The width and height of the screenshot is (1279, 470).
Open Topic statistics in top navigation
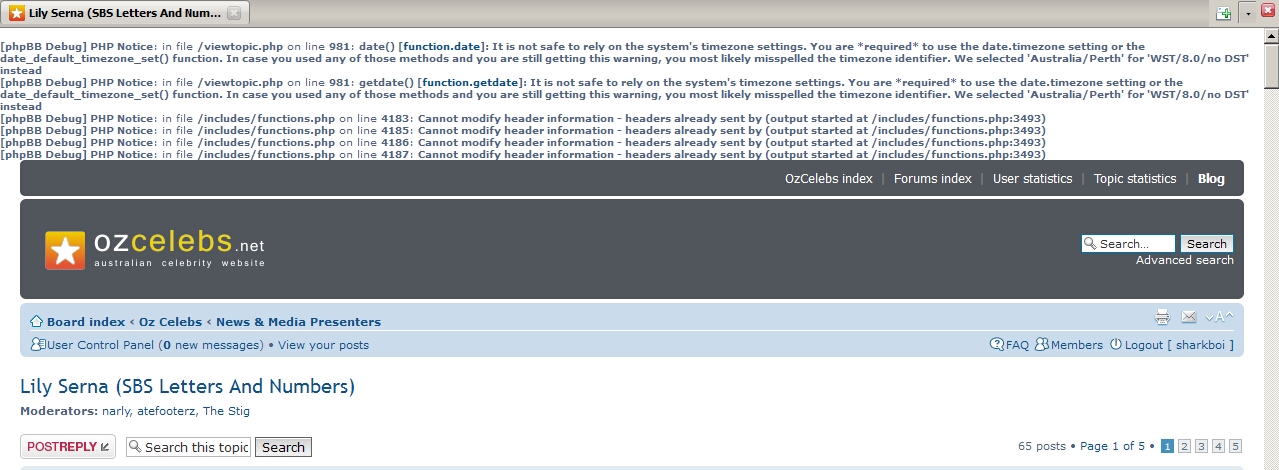point(1134,179)
